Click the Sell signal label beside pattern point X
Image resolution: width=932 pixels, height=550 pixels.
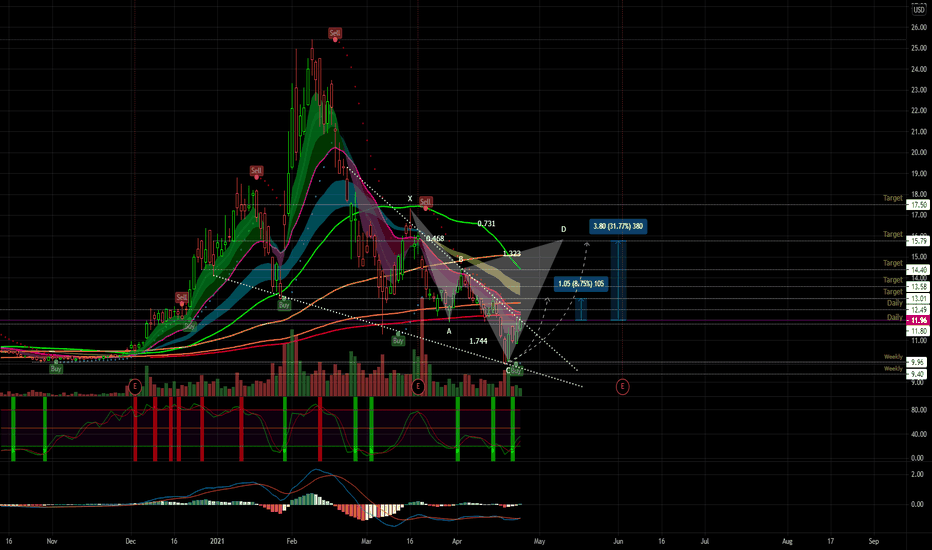pos(426,202)
